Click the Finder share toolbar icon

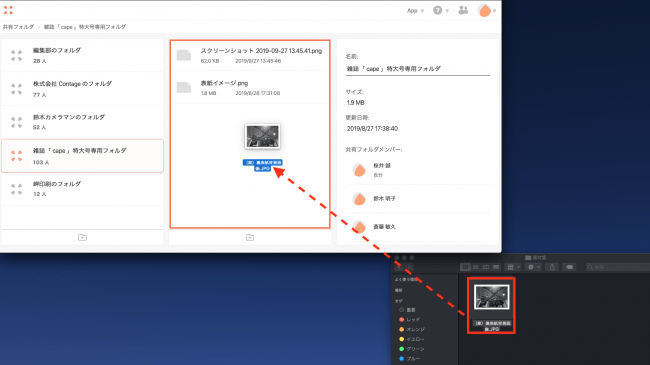(552, 267)
